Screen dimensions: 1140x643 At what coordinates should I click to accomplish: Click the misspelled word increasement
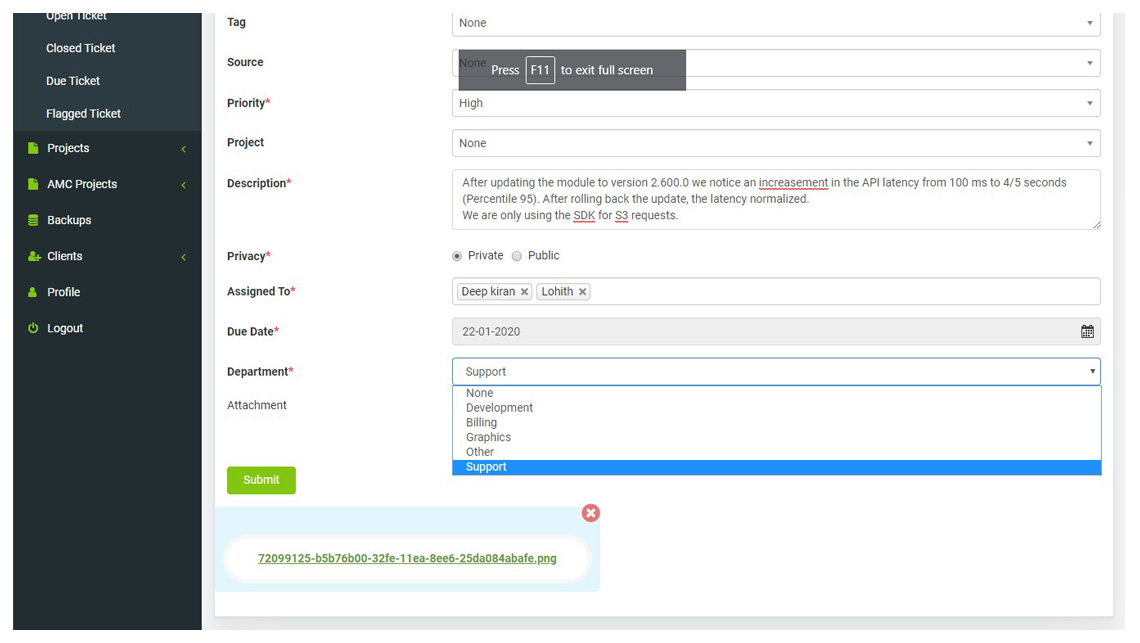tap(793, 183)
